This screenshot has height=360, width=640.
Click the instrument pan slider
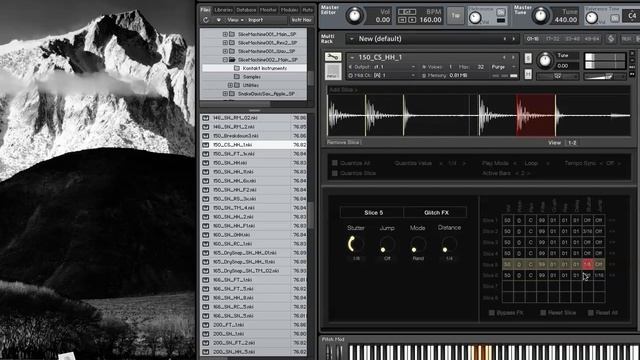[x=558, y=76]
